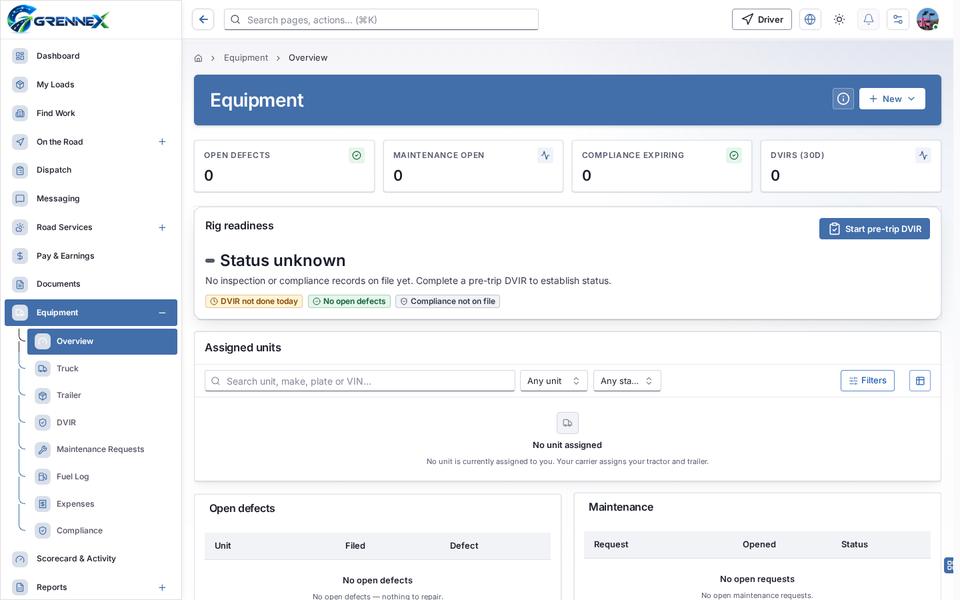This screenshot has height=600, width=960.
Task: Open the settings sliders icon
Action: coord(898,20)
